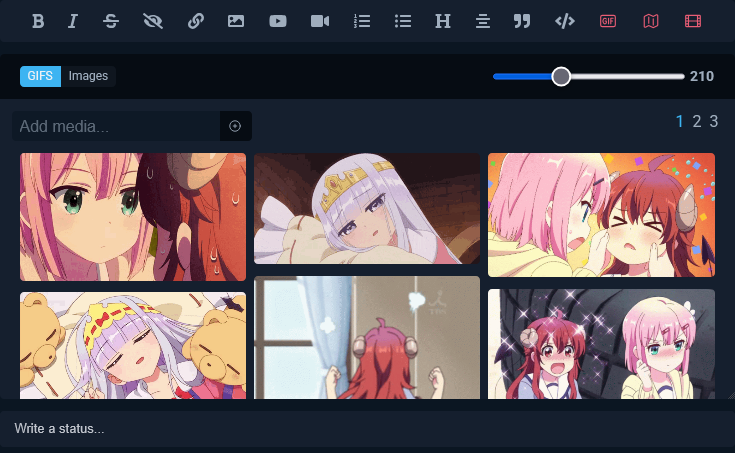735x453 pixels.
Task: Insert a bulleted list
Action: click(403, 21)
